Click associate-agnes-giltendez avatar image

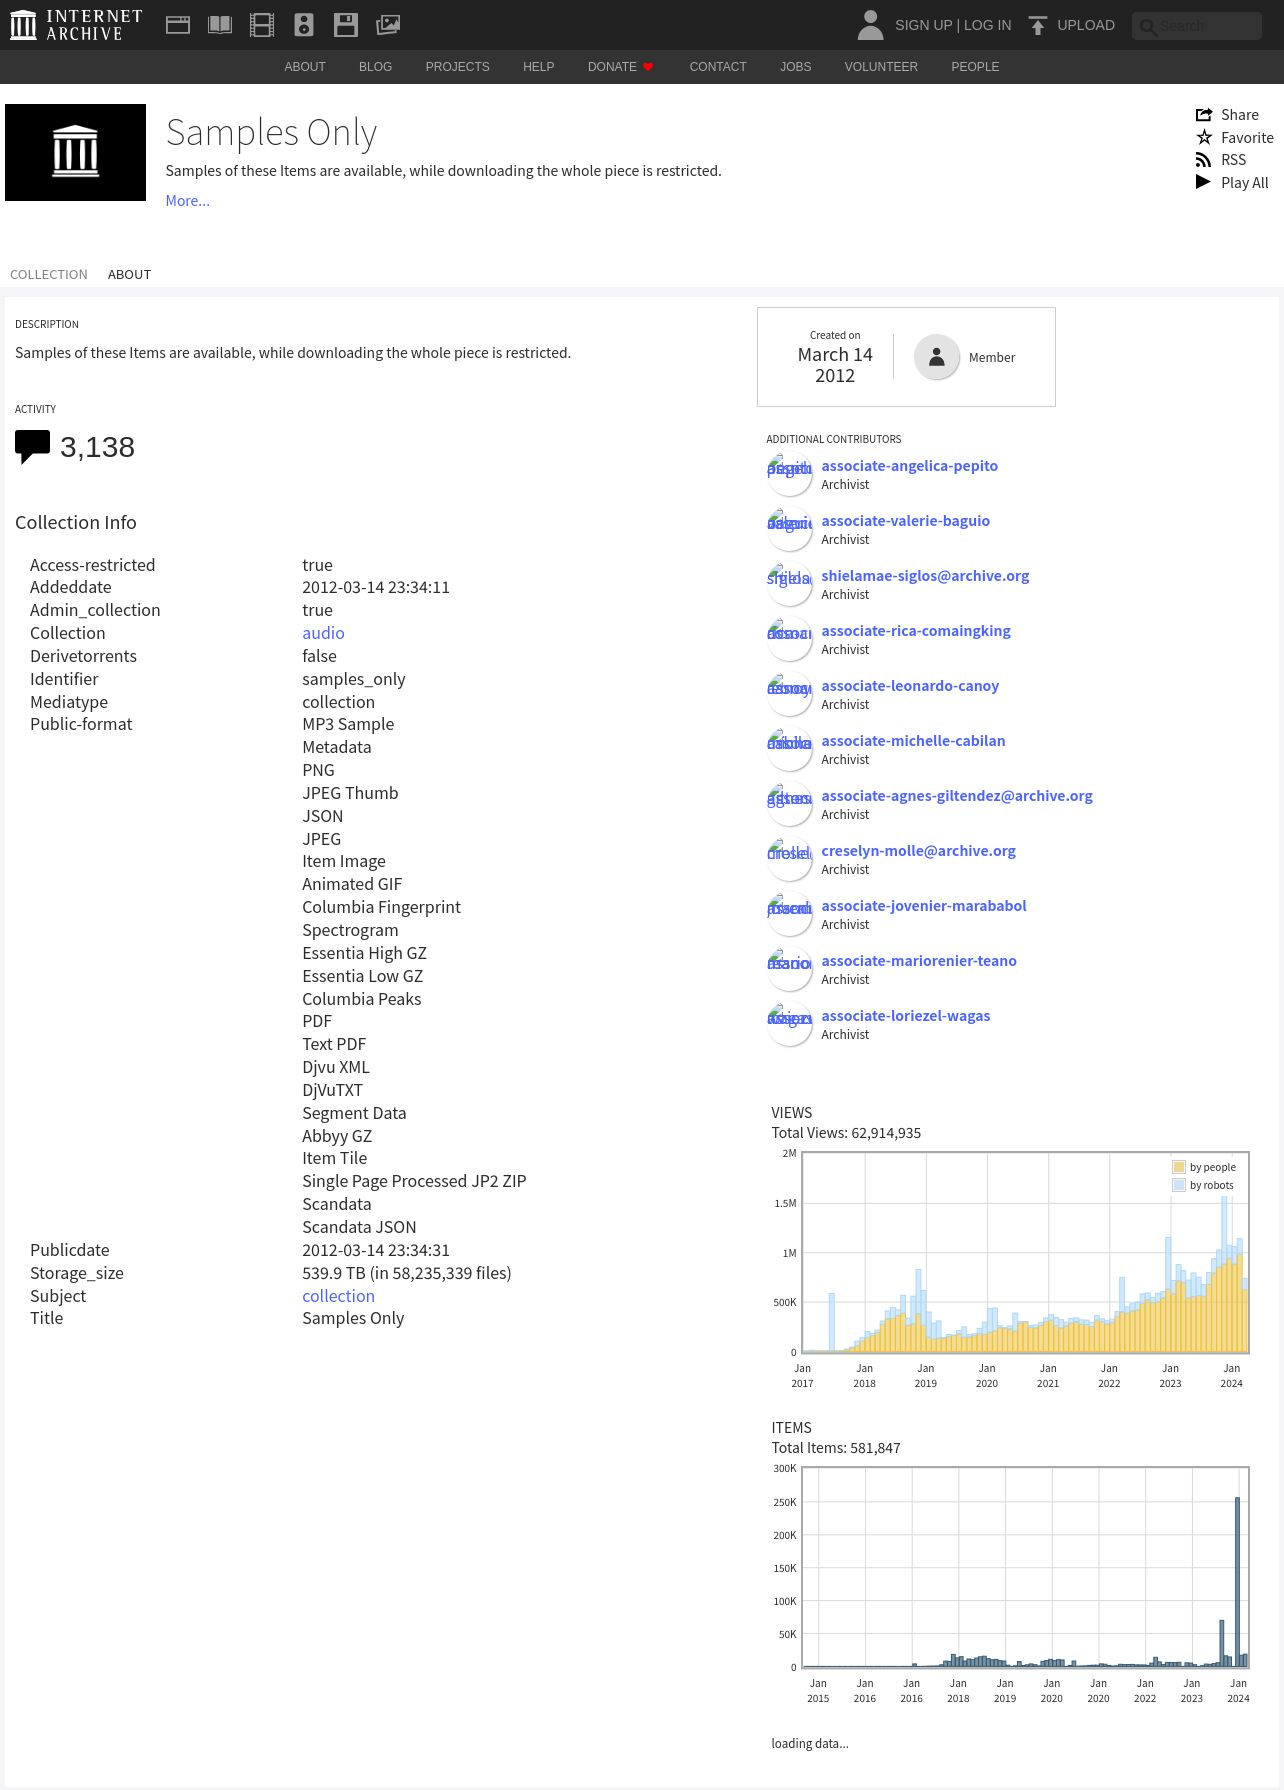[789, 804]
